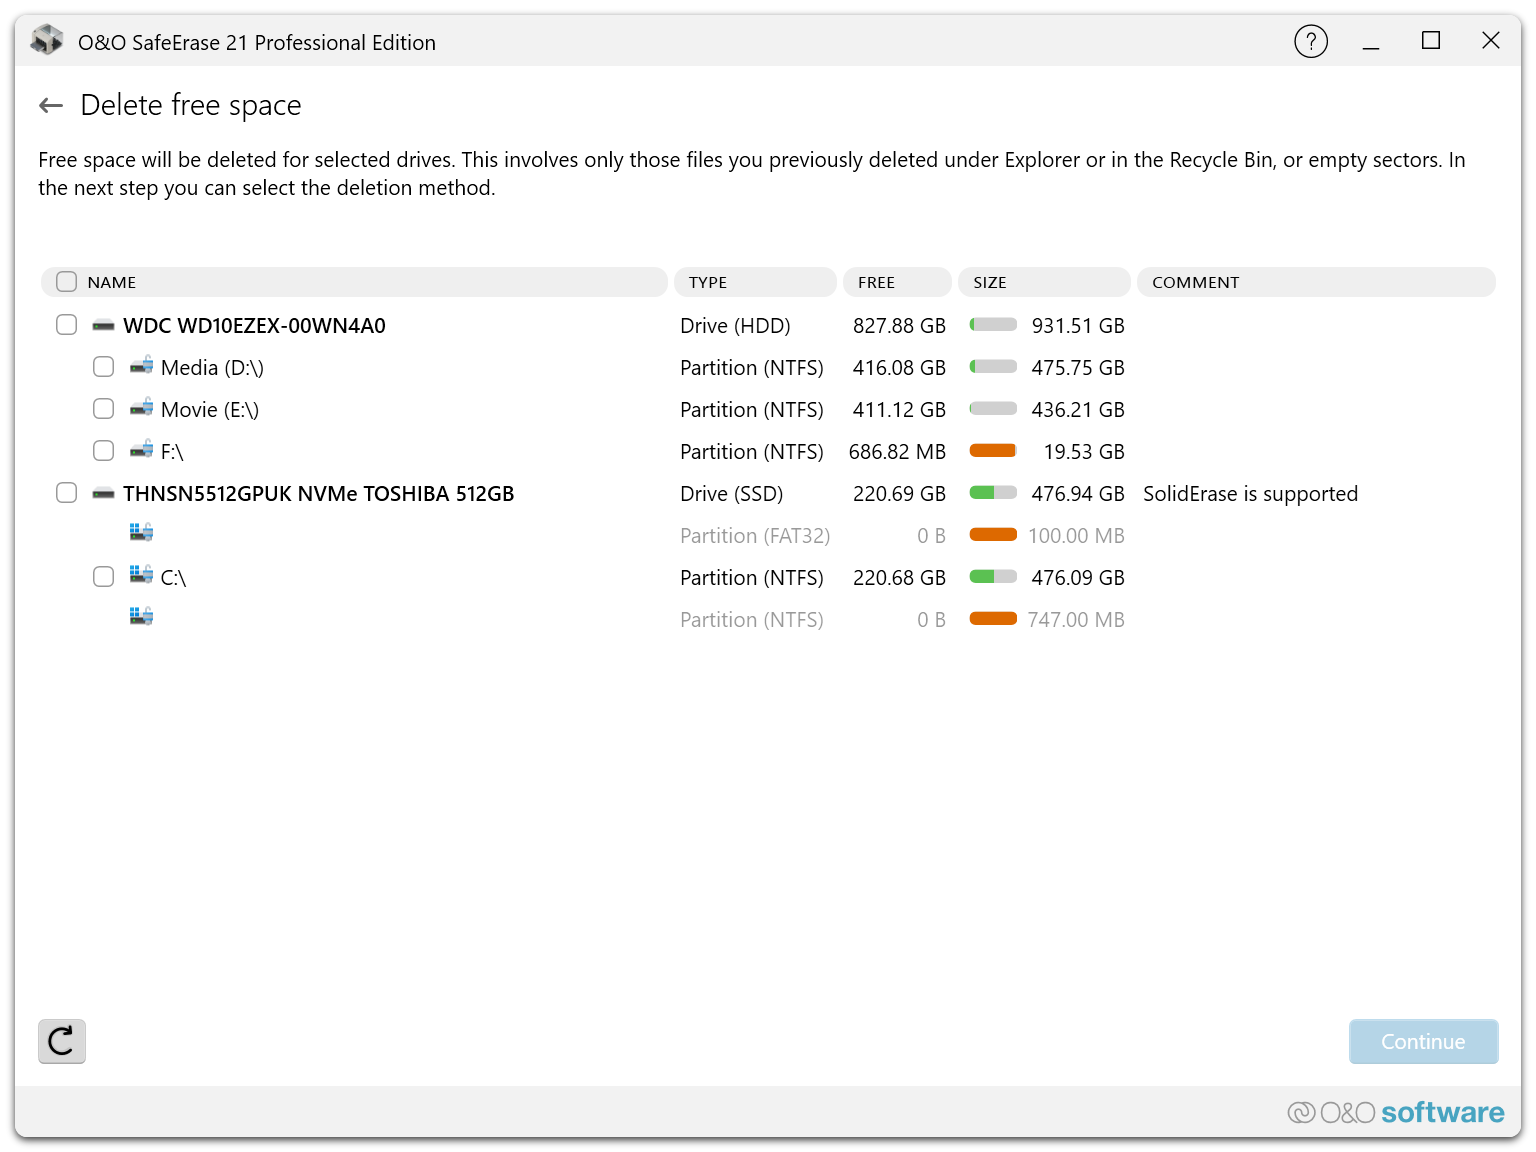Open the O&O software link
Viewport: 1536px width, 1152px height.
pyautogui.click(x=1396, y=1112)
